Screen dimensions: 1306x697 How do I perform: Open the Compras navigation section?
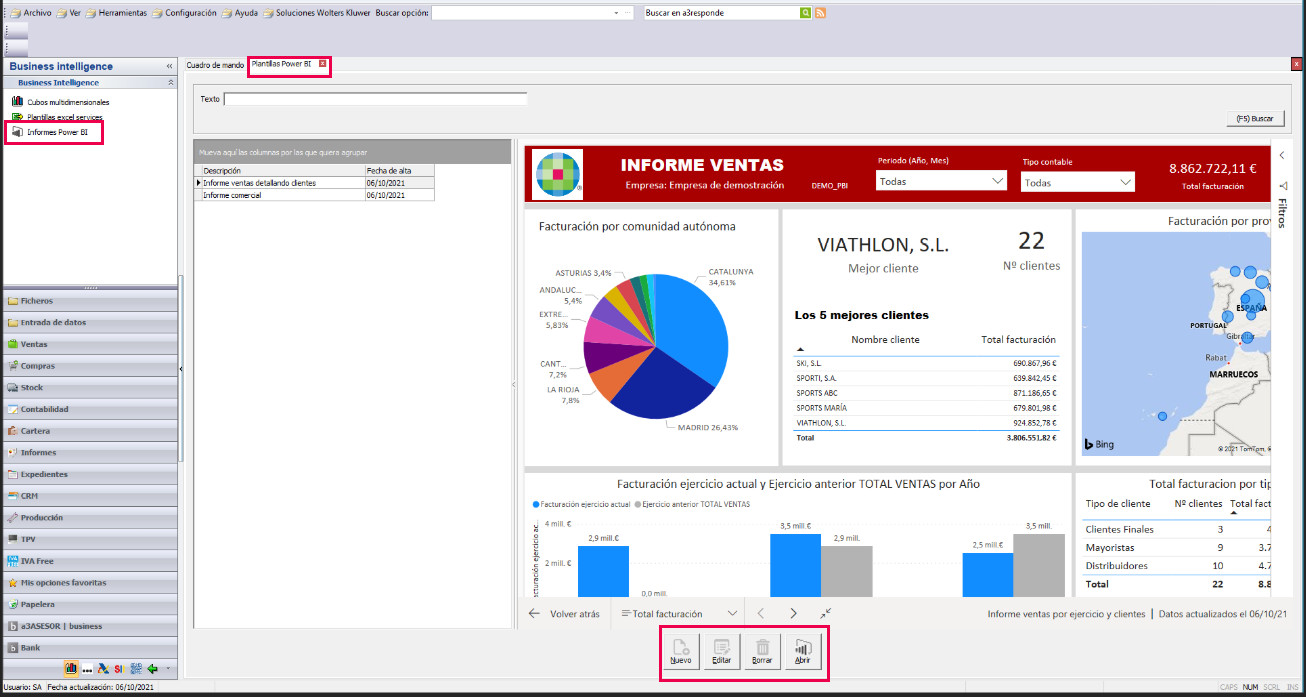coord(90,366)
